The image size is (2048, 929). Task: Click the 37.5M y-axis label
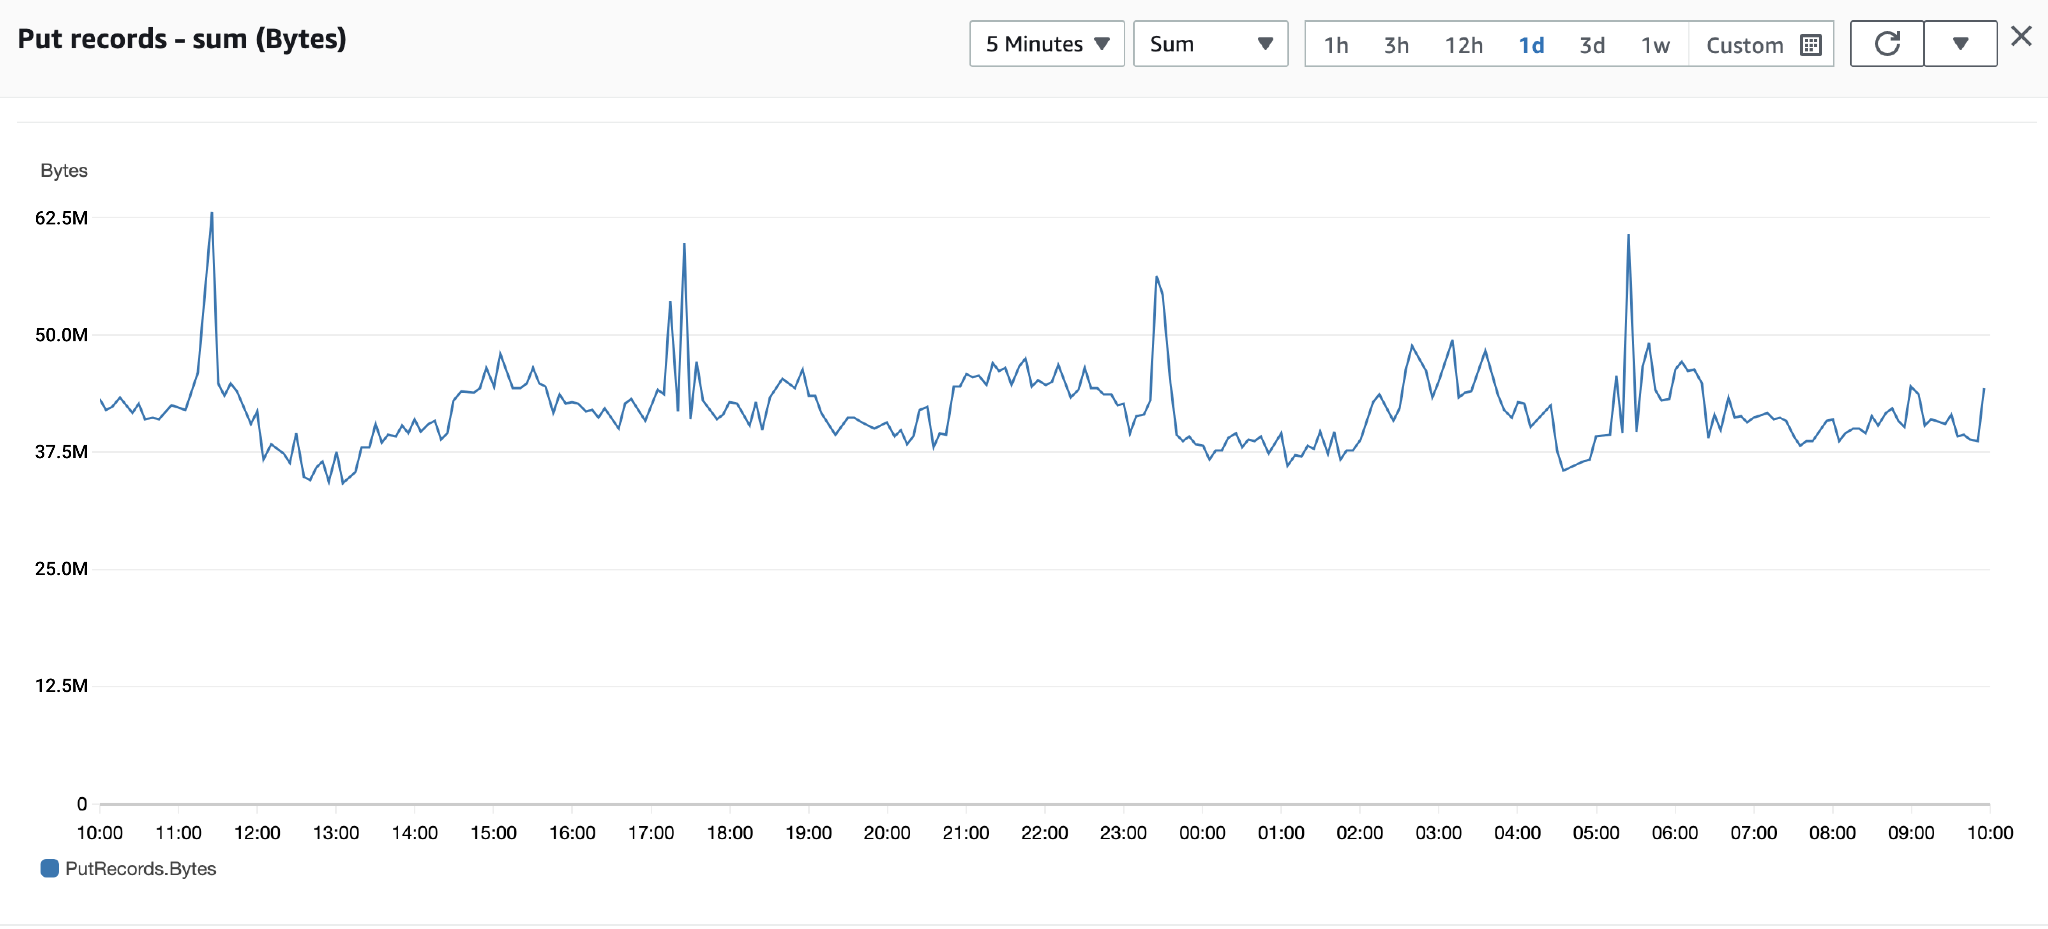(62, 452)
